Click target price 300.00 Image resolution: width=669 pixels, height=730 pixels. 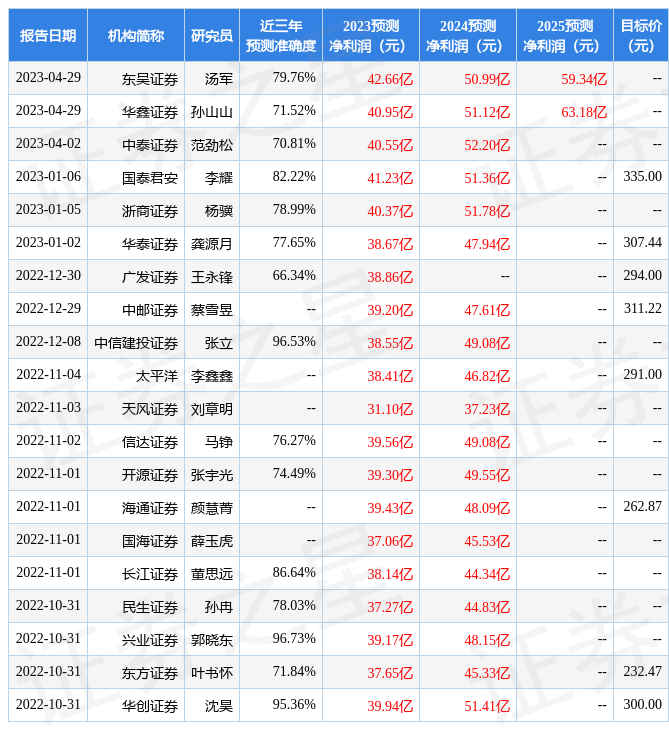(642, 705)
